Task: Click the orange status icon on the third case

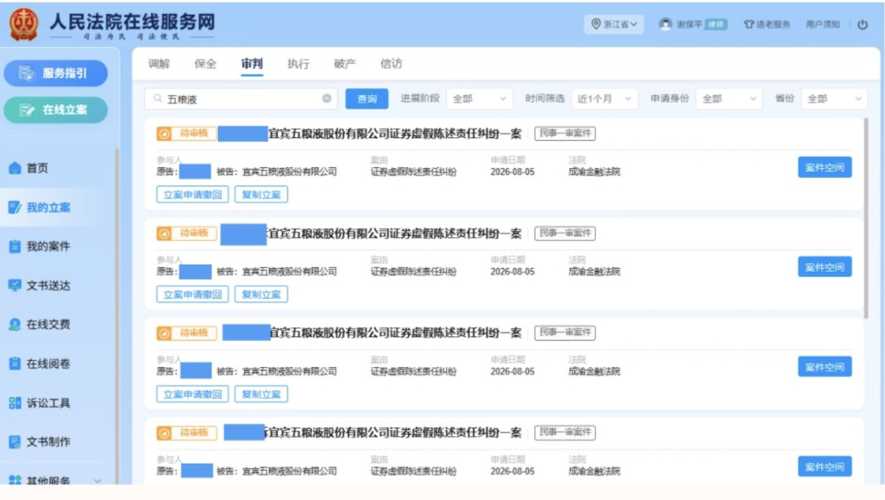Action: point(164,333)
